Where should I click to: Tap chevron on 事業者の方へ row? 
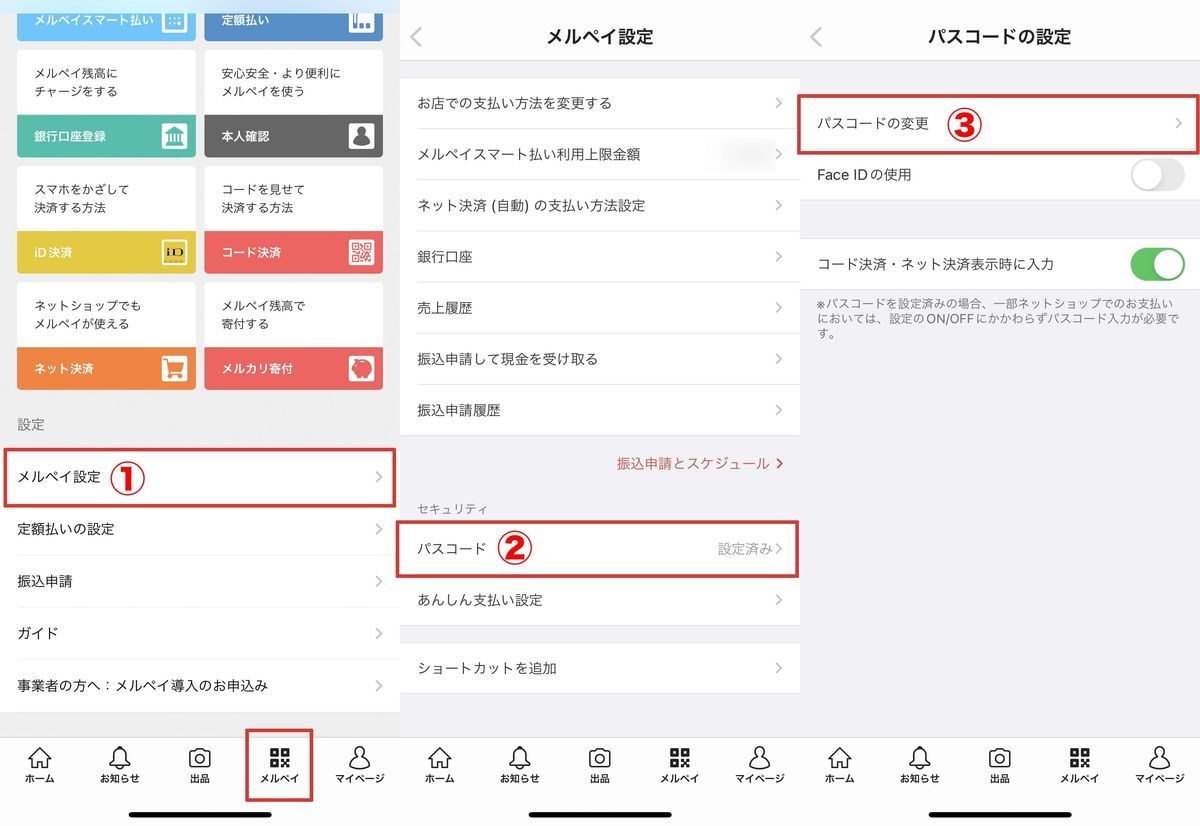point(379,686)
